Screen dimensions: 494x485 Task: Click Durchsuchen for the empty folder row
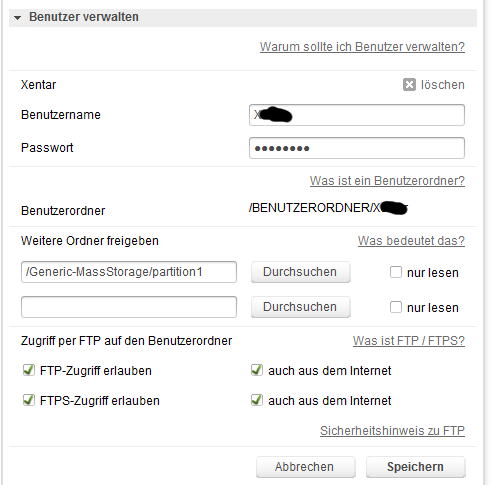coord(300,307)
